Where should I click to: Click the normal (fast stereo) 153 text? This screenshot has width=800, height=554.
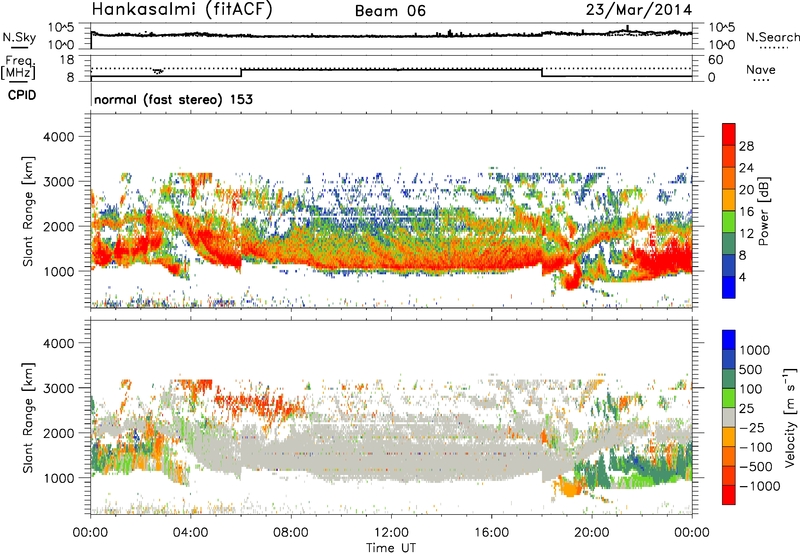point(173,99)
